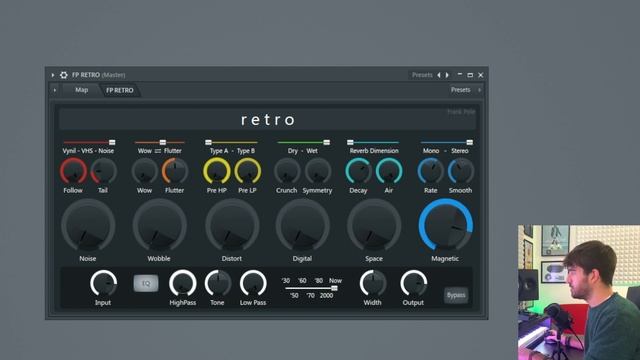Click the large Space knob
640x360 pixels.
[x=374, y=225]
